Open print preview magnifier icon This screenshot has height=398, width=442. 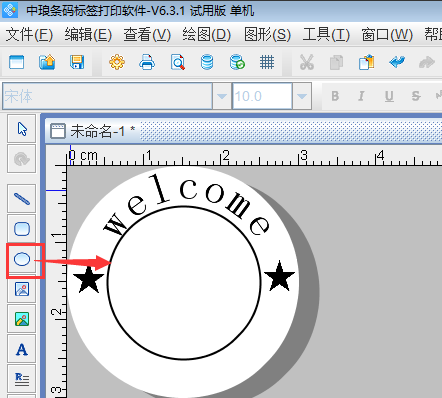178,62
